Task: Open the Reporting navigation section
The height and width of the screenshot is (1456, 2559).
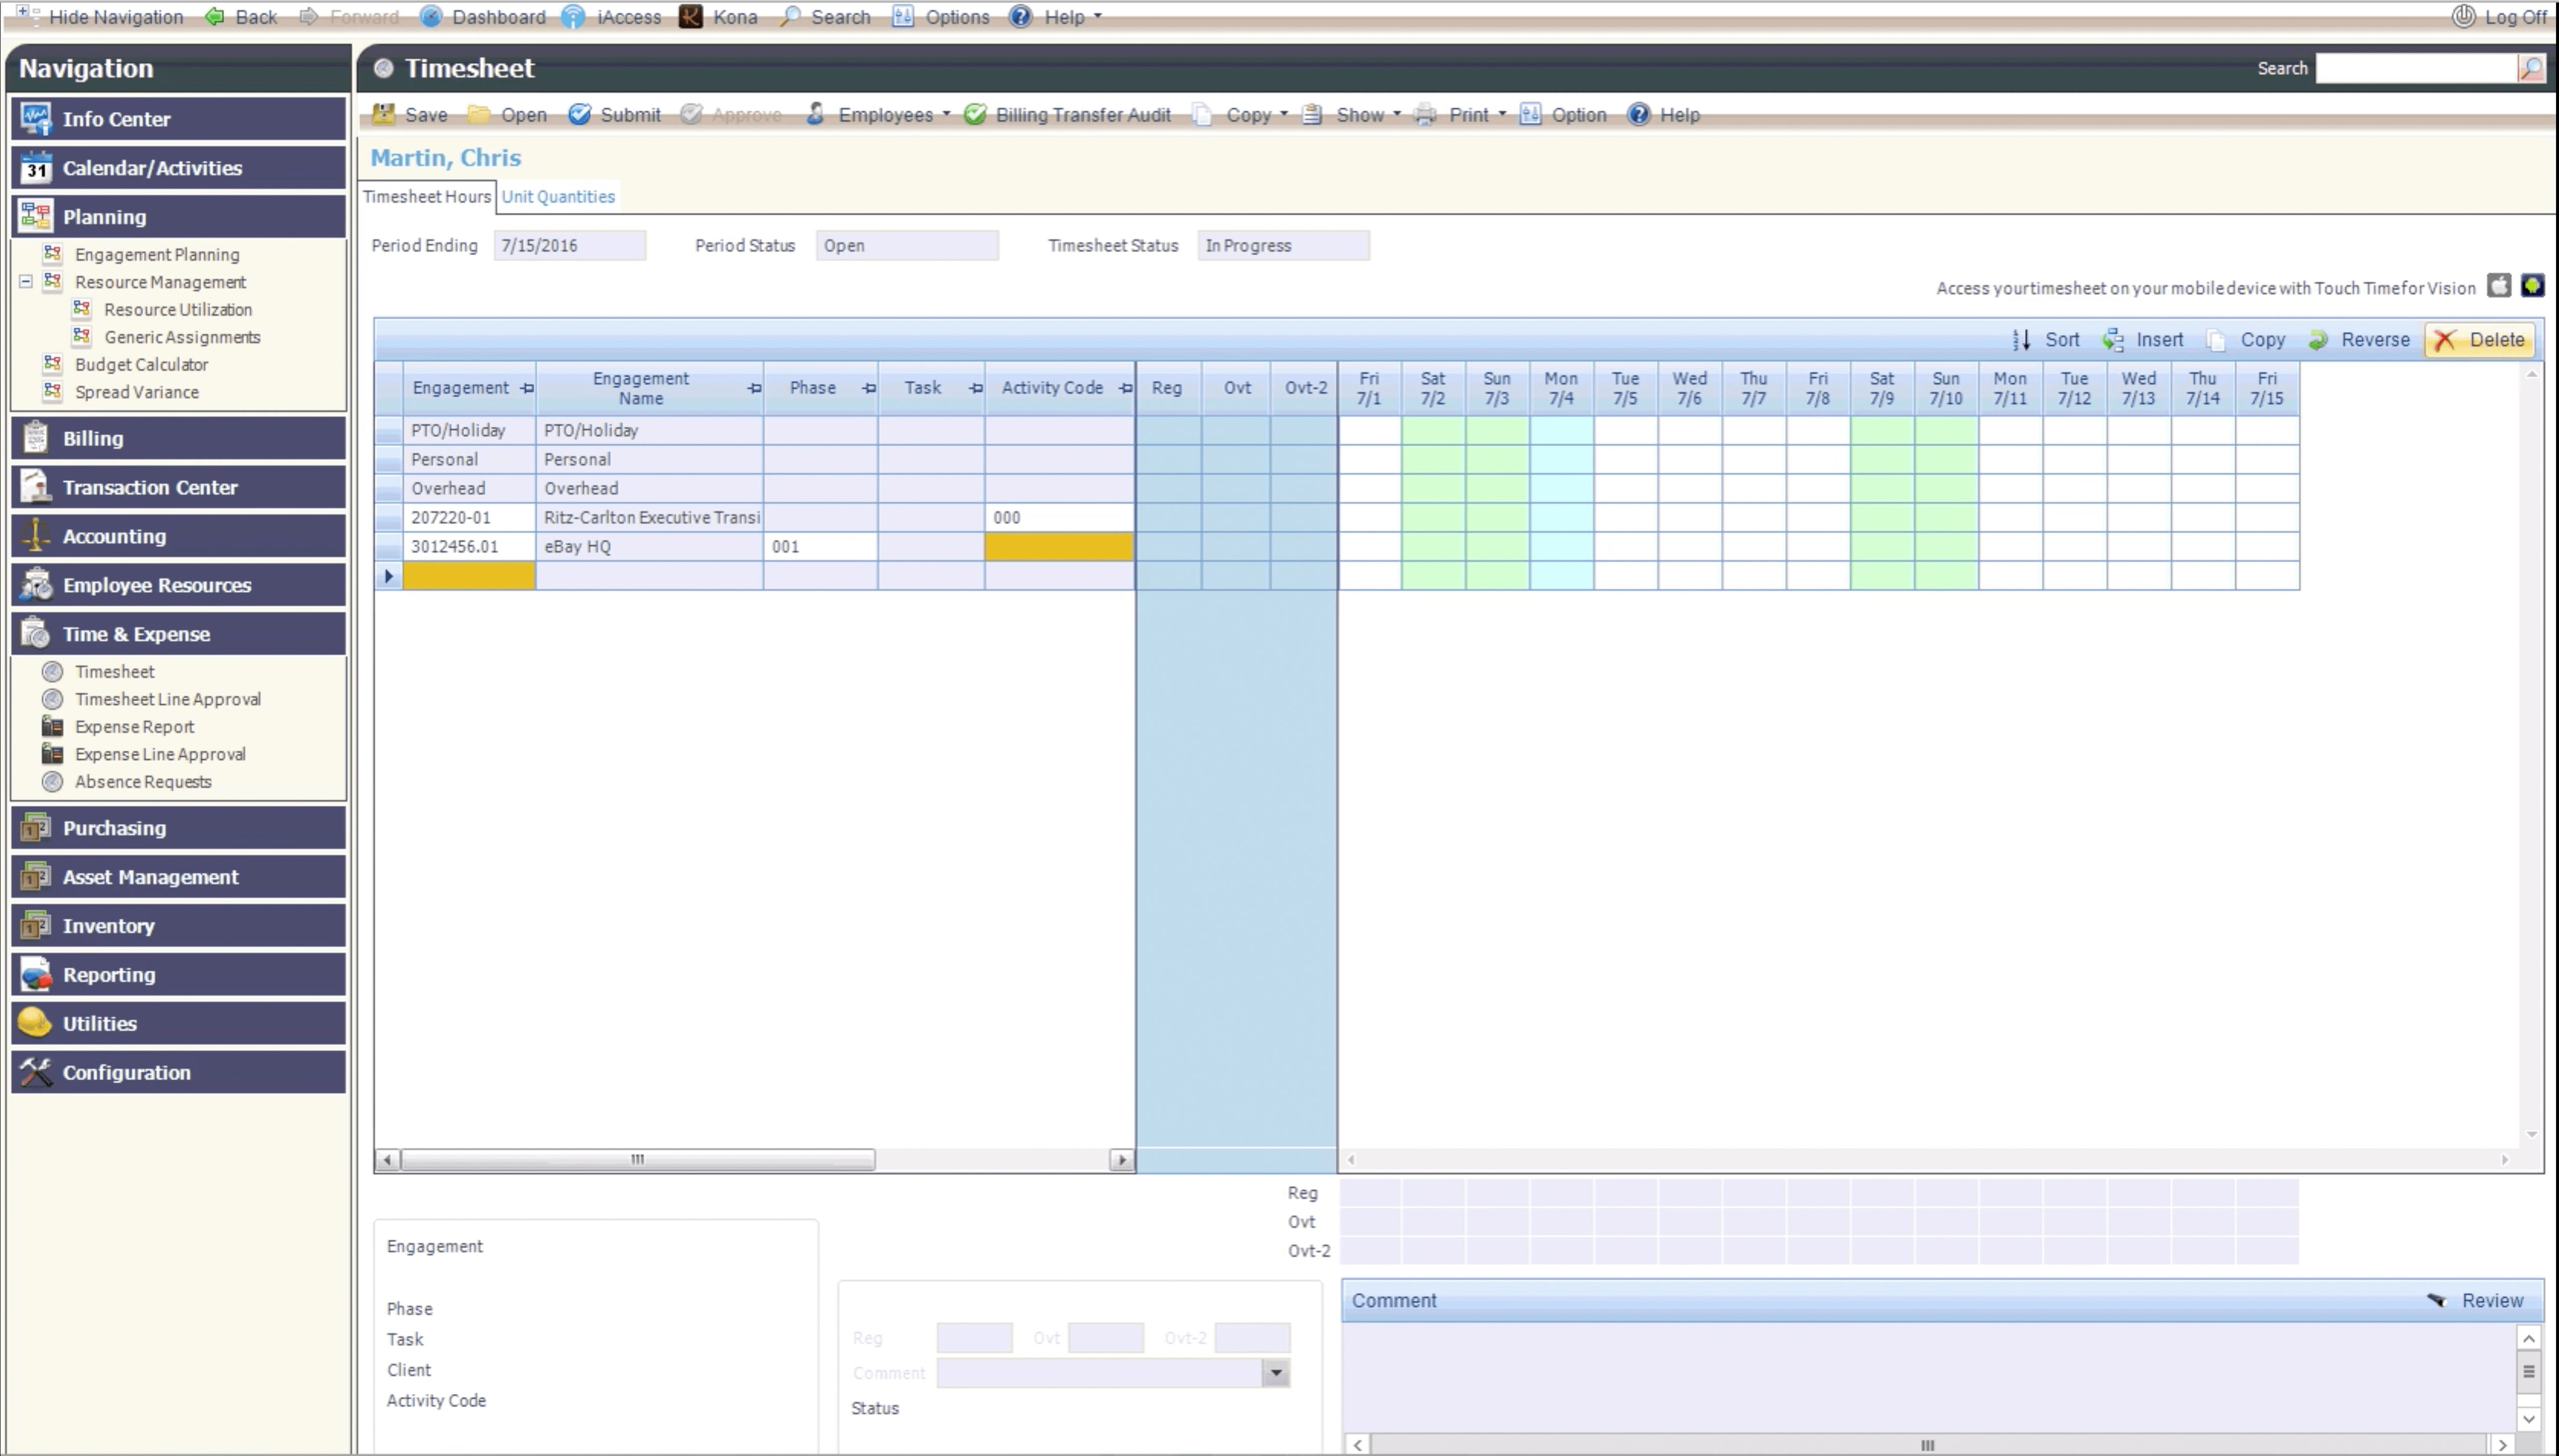Action: click(179, 975)
